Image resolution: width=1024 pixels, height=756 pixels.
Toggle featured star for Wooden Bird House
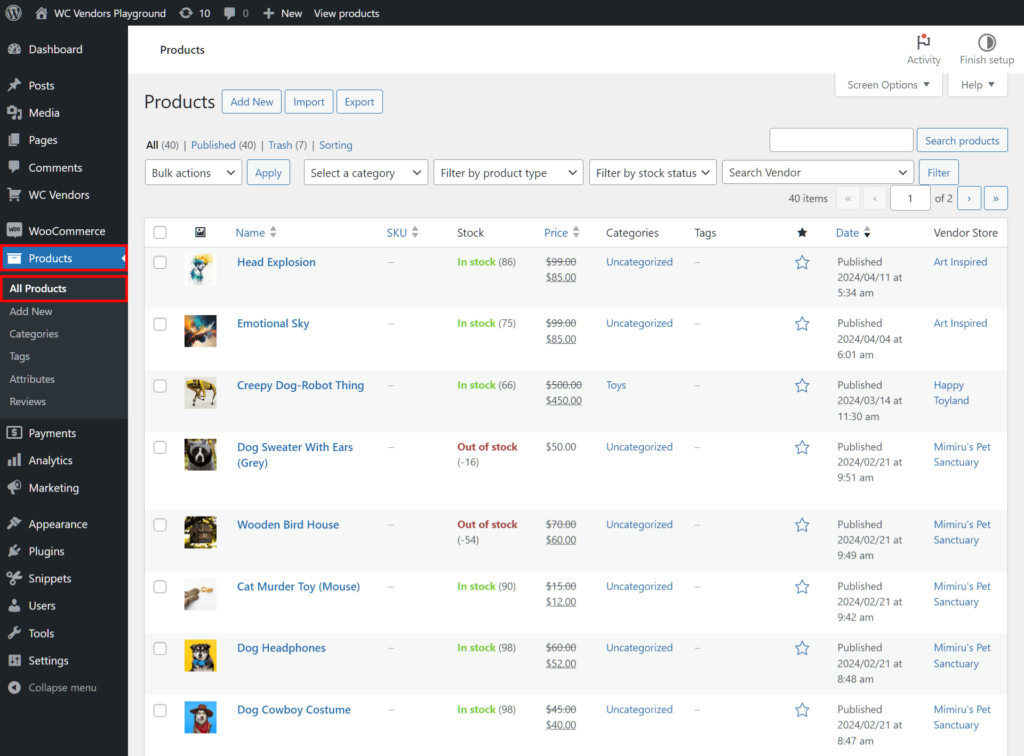(x=802, y=525)
